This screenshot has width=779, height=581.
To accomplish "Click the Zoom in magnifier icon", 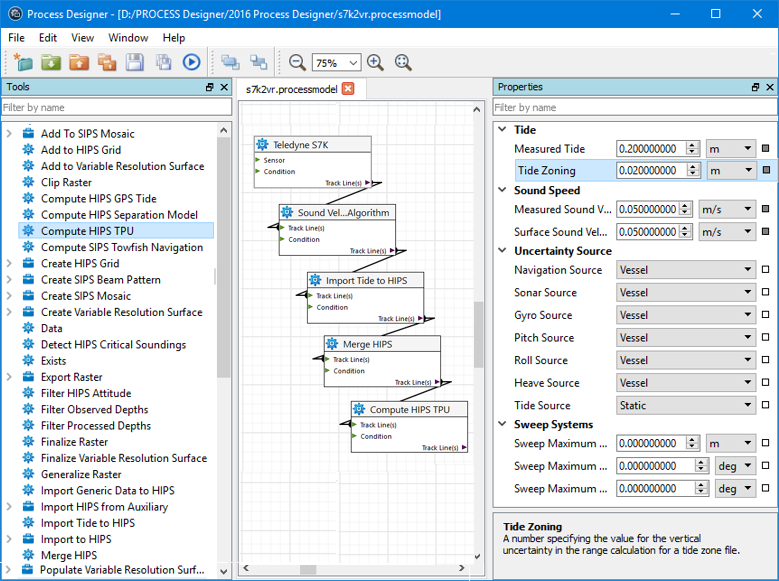I will (x=375, y=62).
